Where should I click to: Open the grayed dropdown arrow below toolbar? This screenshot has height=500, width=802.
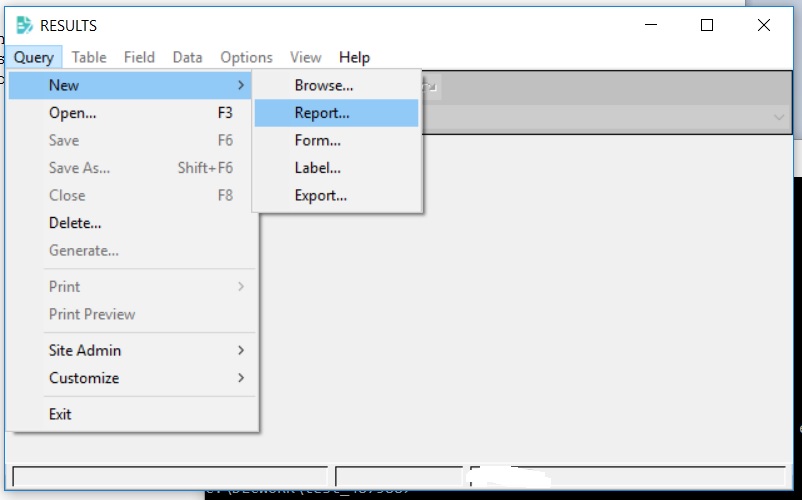tap(779, 118)
